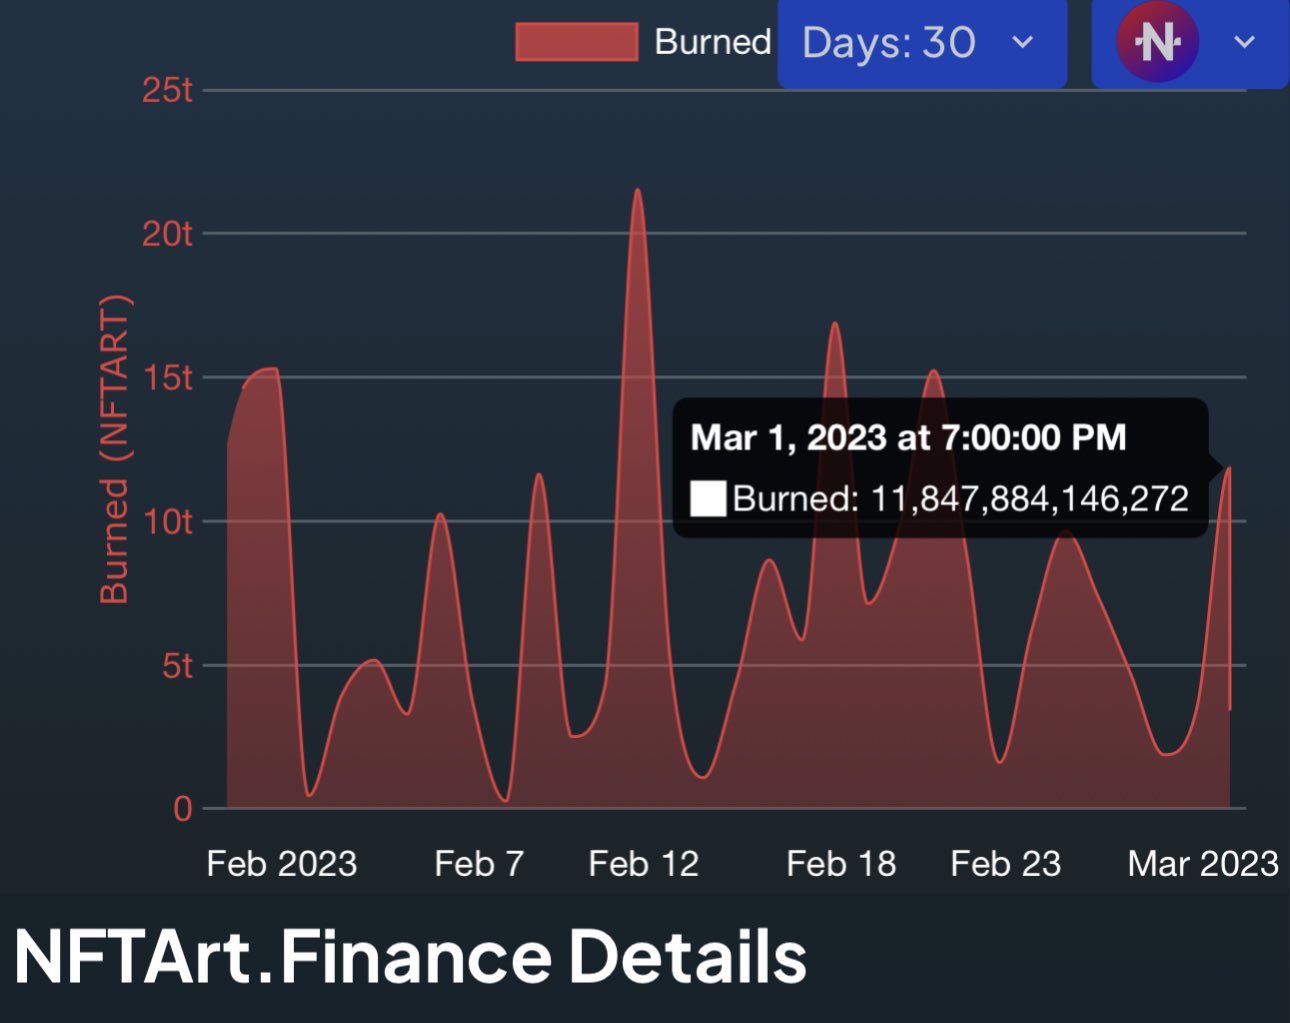Click the Feb 7 x-axis label
Screen dimensions: 1290x1023
479,864
